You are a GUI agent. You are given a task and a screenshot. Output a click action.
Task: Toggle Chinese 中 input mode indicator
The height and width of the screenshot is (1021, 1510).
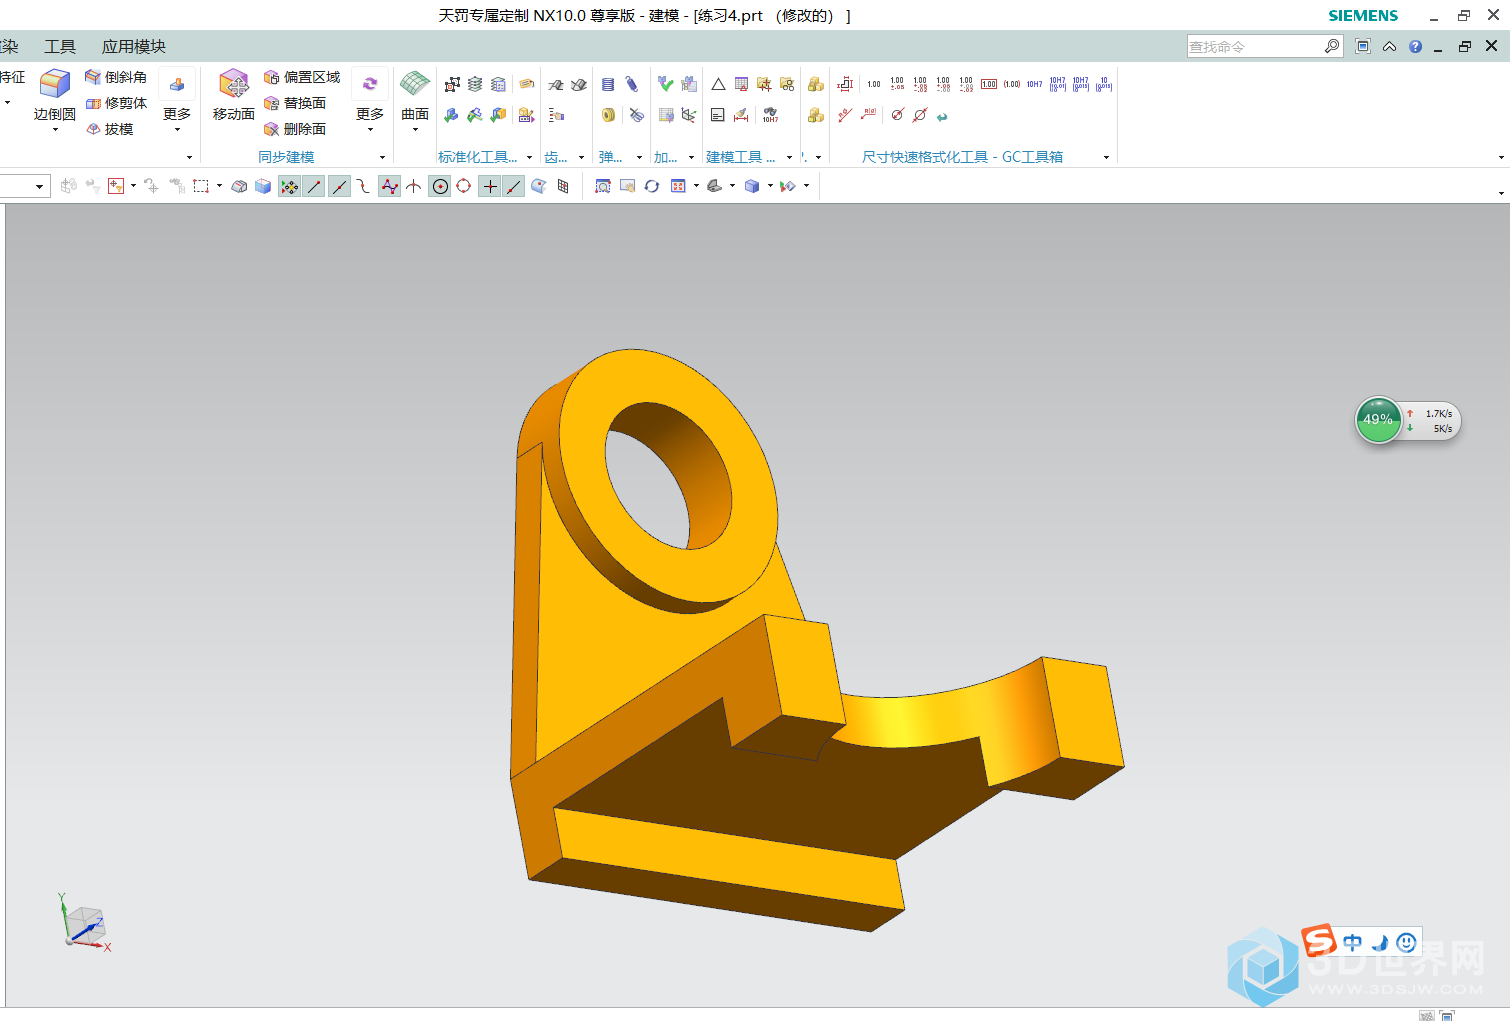[x=1353, y=943]
